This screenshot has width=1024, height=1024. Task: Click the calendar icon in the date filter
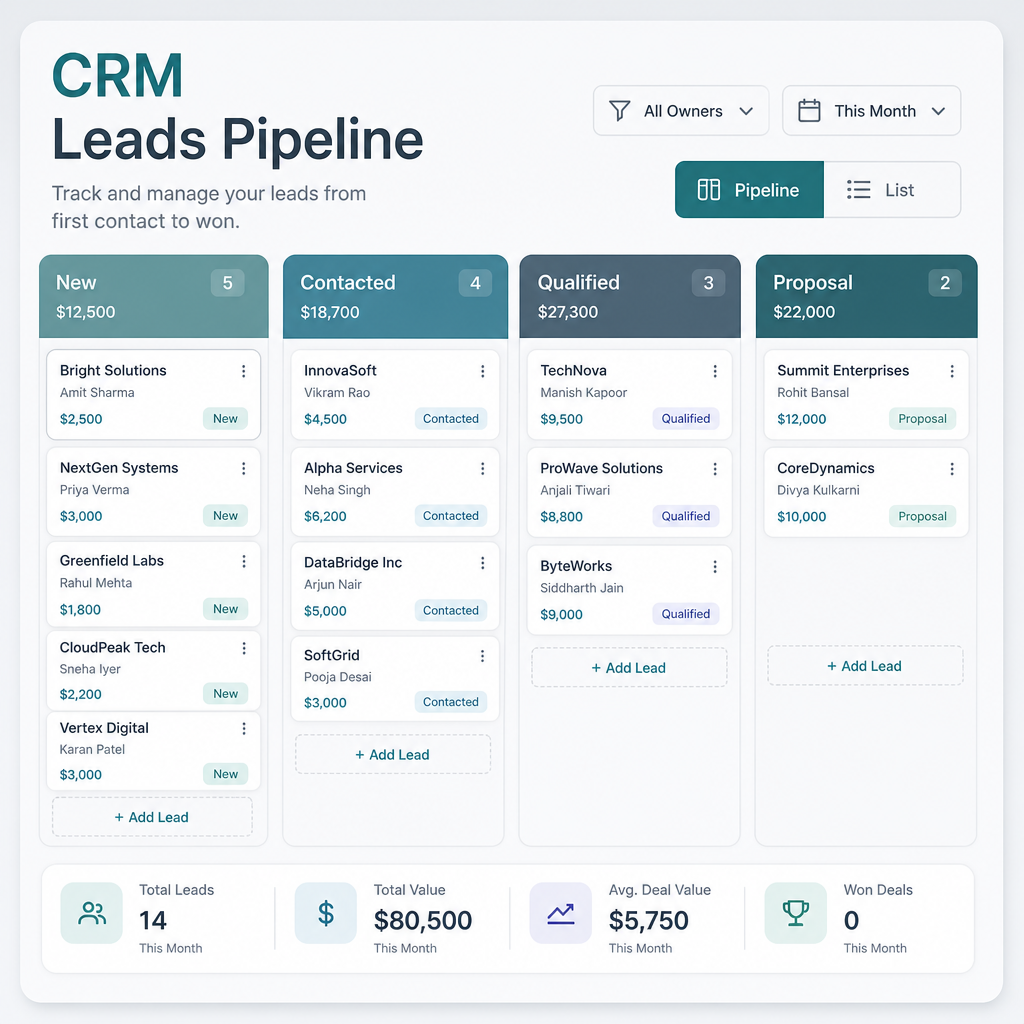click(809, 110)
